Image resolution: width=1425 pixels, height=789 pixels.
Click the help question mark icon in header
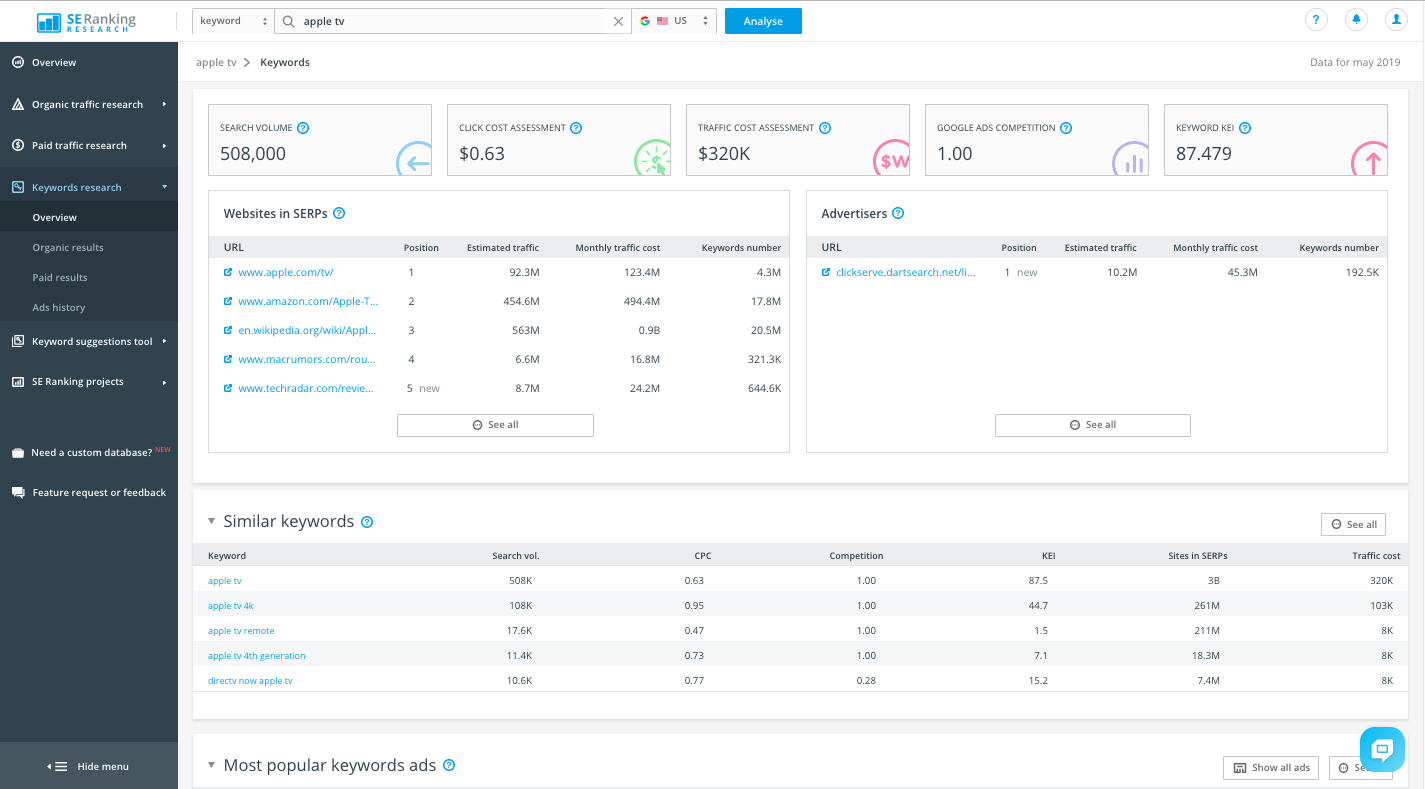pos(1318,20)
